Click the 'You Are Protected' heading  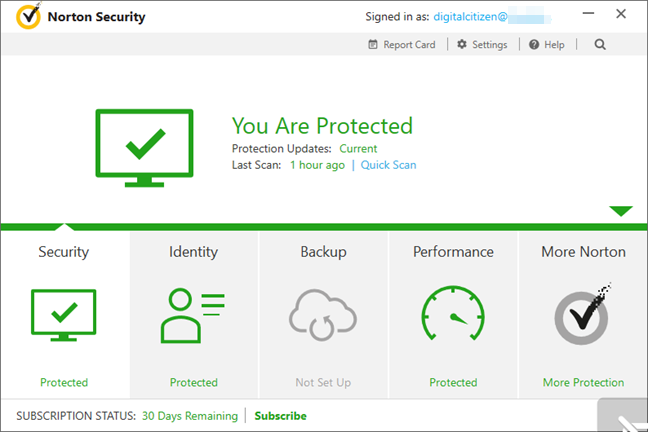tap(322, 126)
